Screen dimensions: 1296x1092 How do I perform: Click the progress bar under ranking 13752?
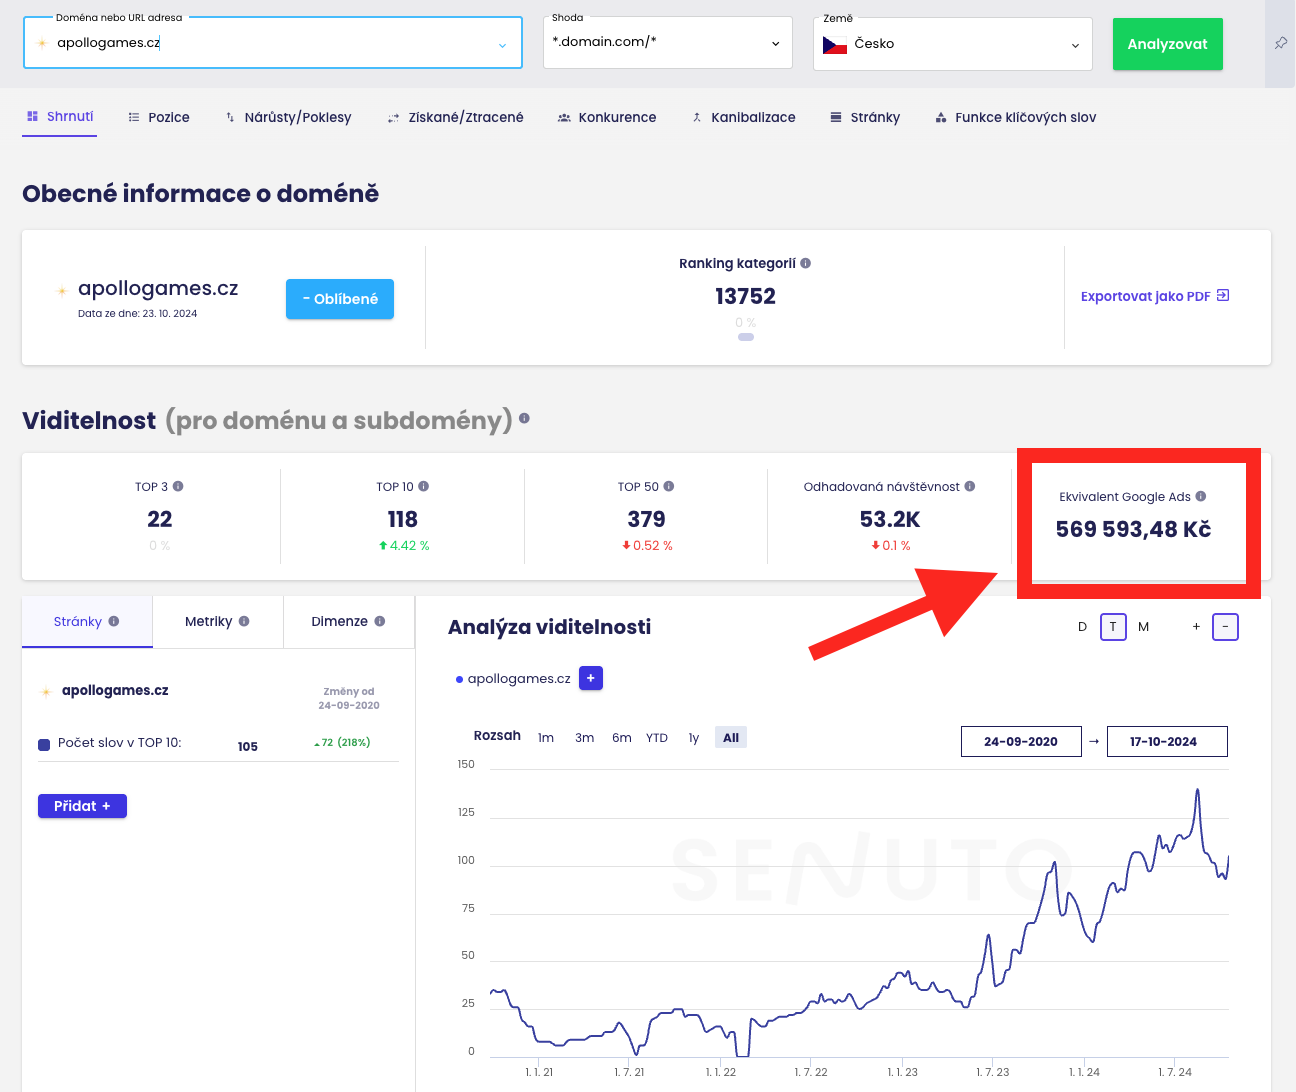(746, 337)
